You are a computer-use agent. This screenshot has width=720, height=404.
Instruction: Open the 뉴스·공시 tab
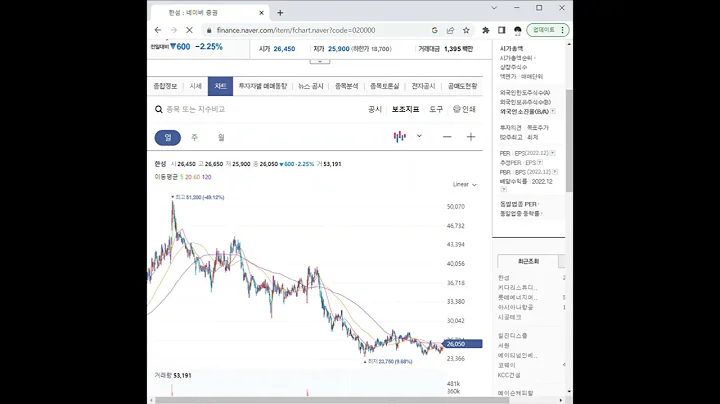point(311,86)
